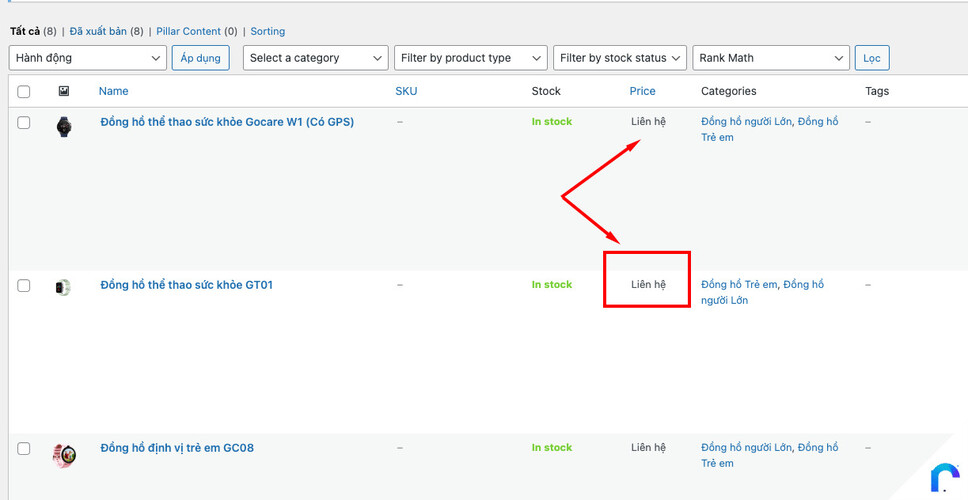Open the Filter by product type dropdown
The width and height of the screenshot is (968, 500).
tap(470, 58)
